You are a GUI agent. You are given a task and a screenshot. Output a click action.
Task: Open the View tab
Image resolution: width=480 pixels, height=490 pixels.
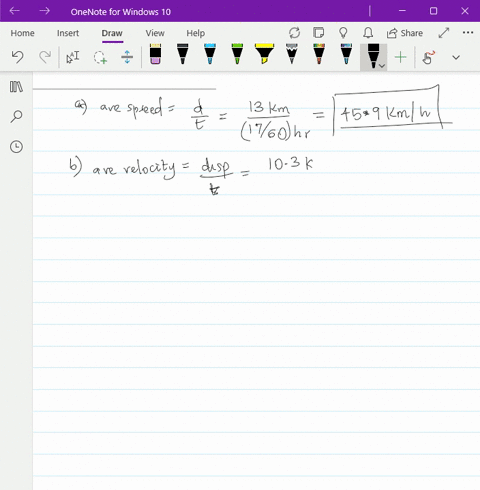click(x=155, y=33)
